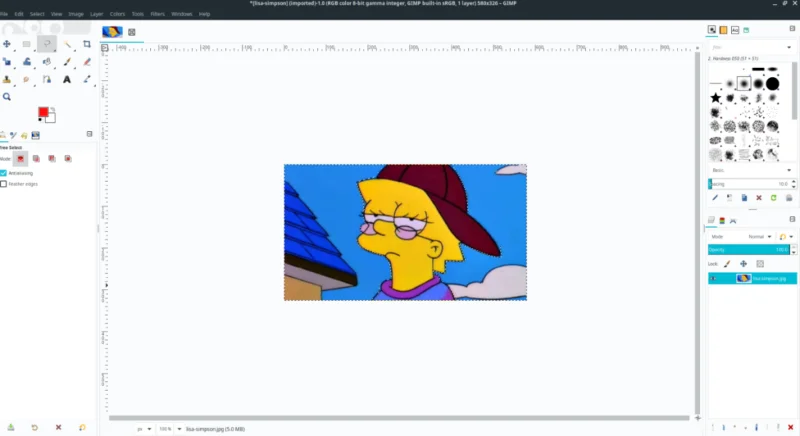Click the lisa-simpson image tab thumbnail
Viewport: 800px width, 436px height.
click(x=112, y=32)
